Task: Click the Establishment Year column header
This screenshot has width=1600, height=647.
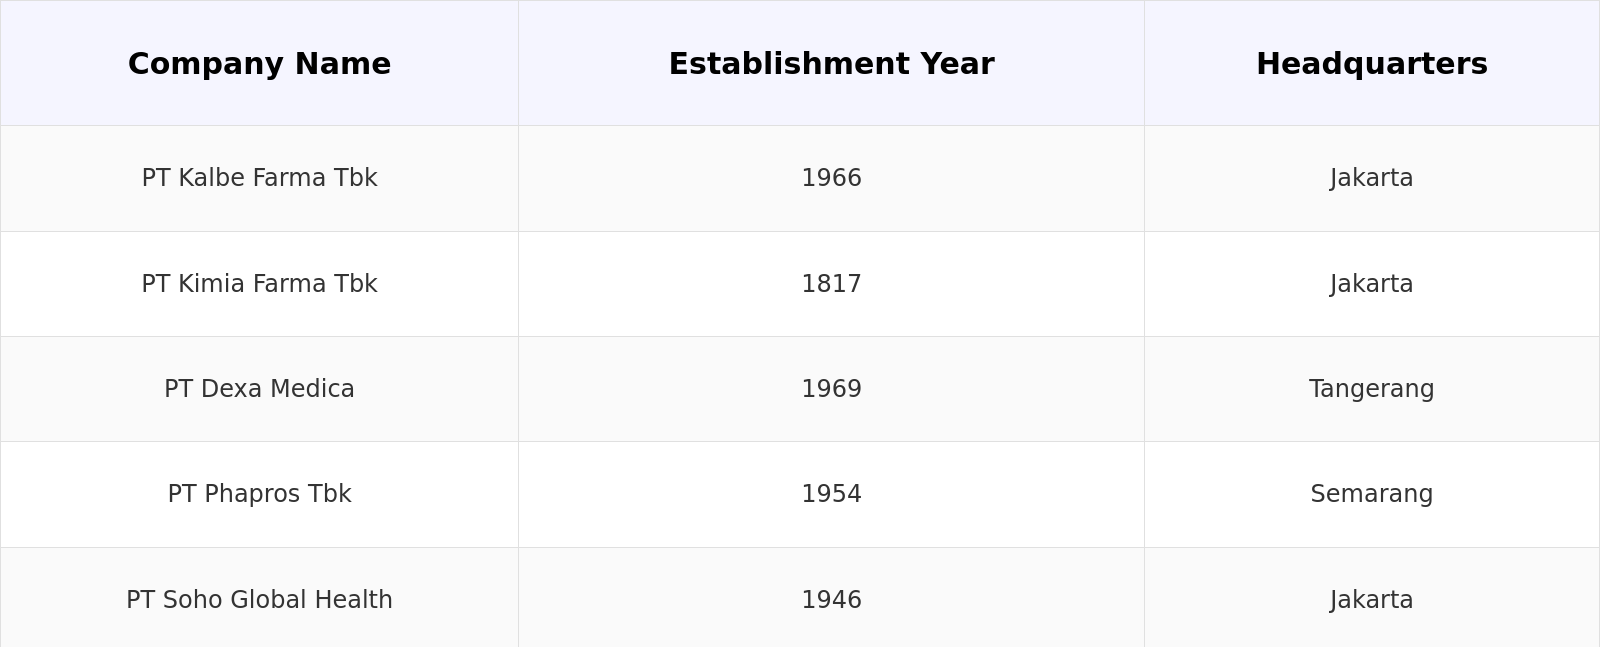Action: click(x=831, y=65)
